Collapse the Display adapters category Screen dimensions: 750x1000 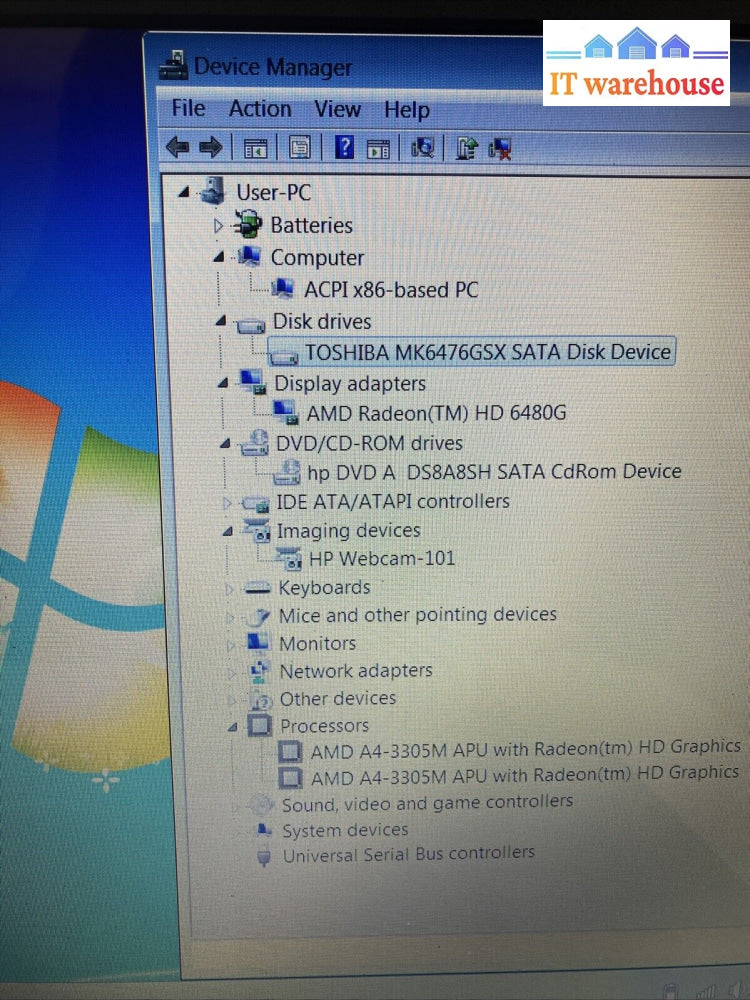(x=221, y=383)
